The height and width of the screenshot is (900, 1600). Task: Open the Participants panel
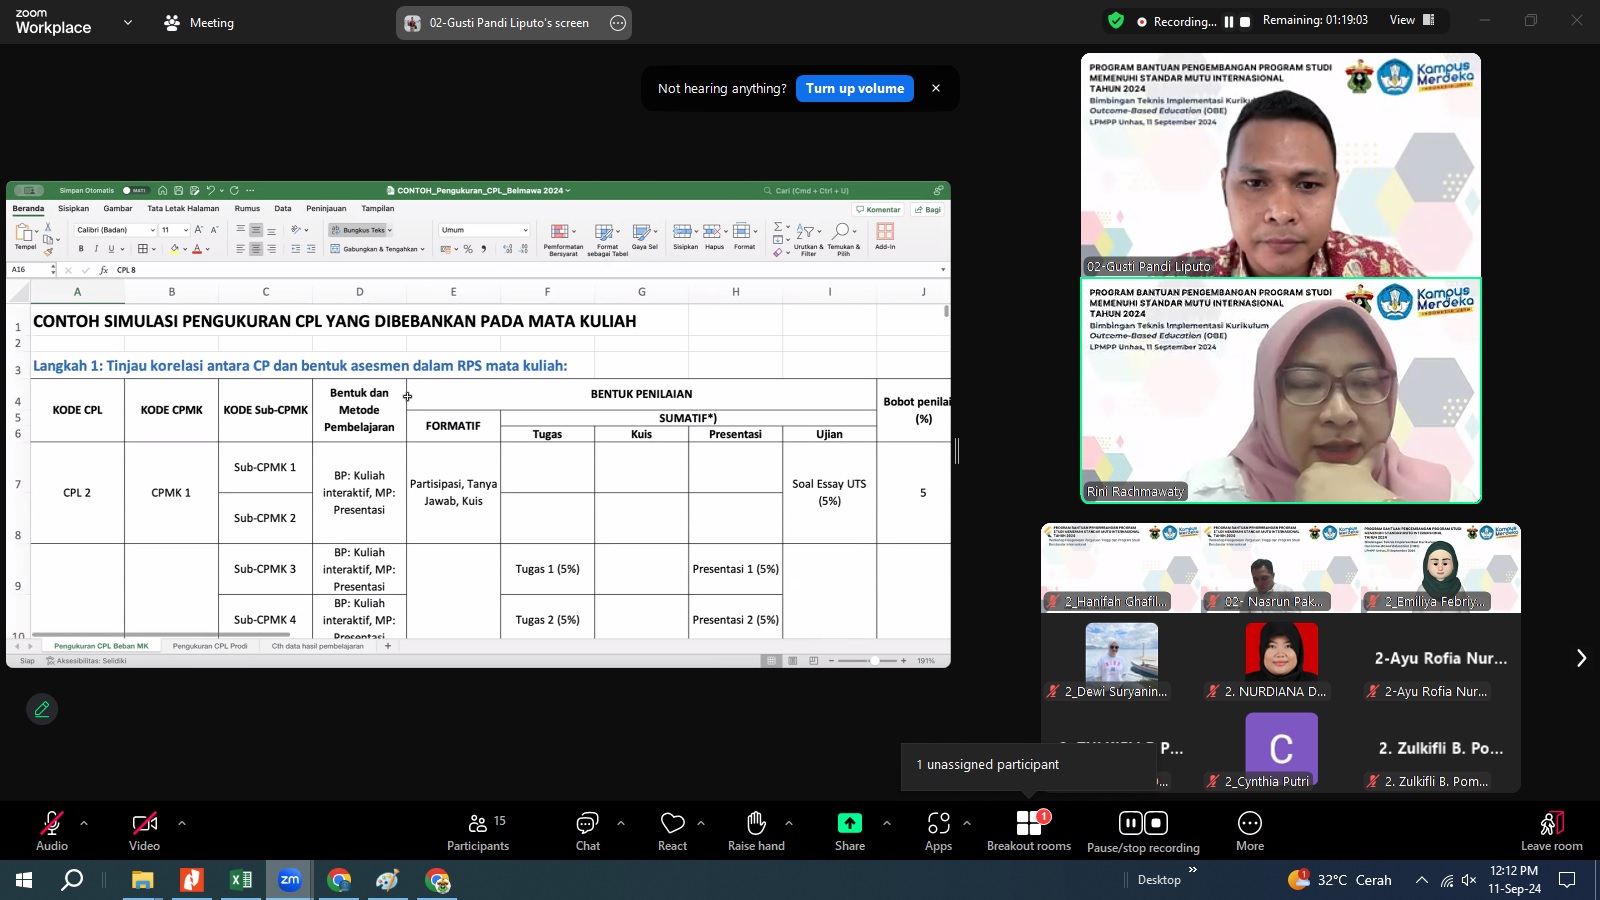pyautogui.click(x=478, y=831)
